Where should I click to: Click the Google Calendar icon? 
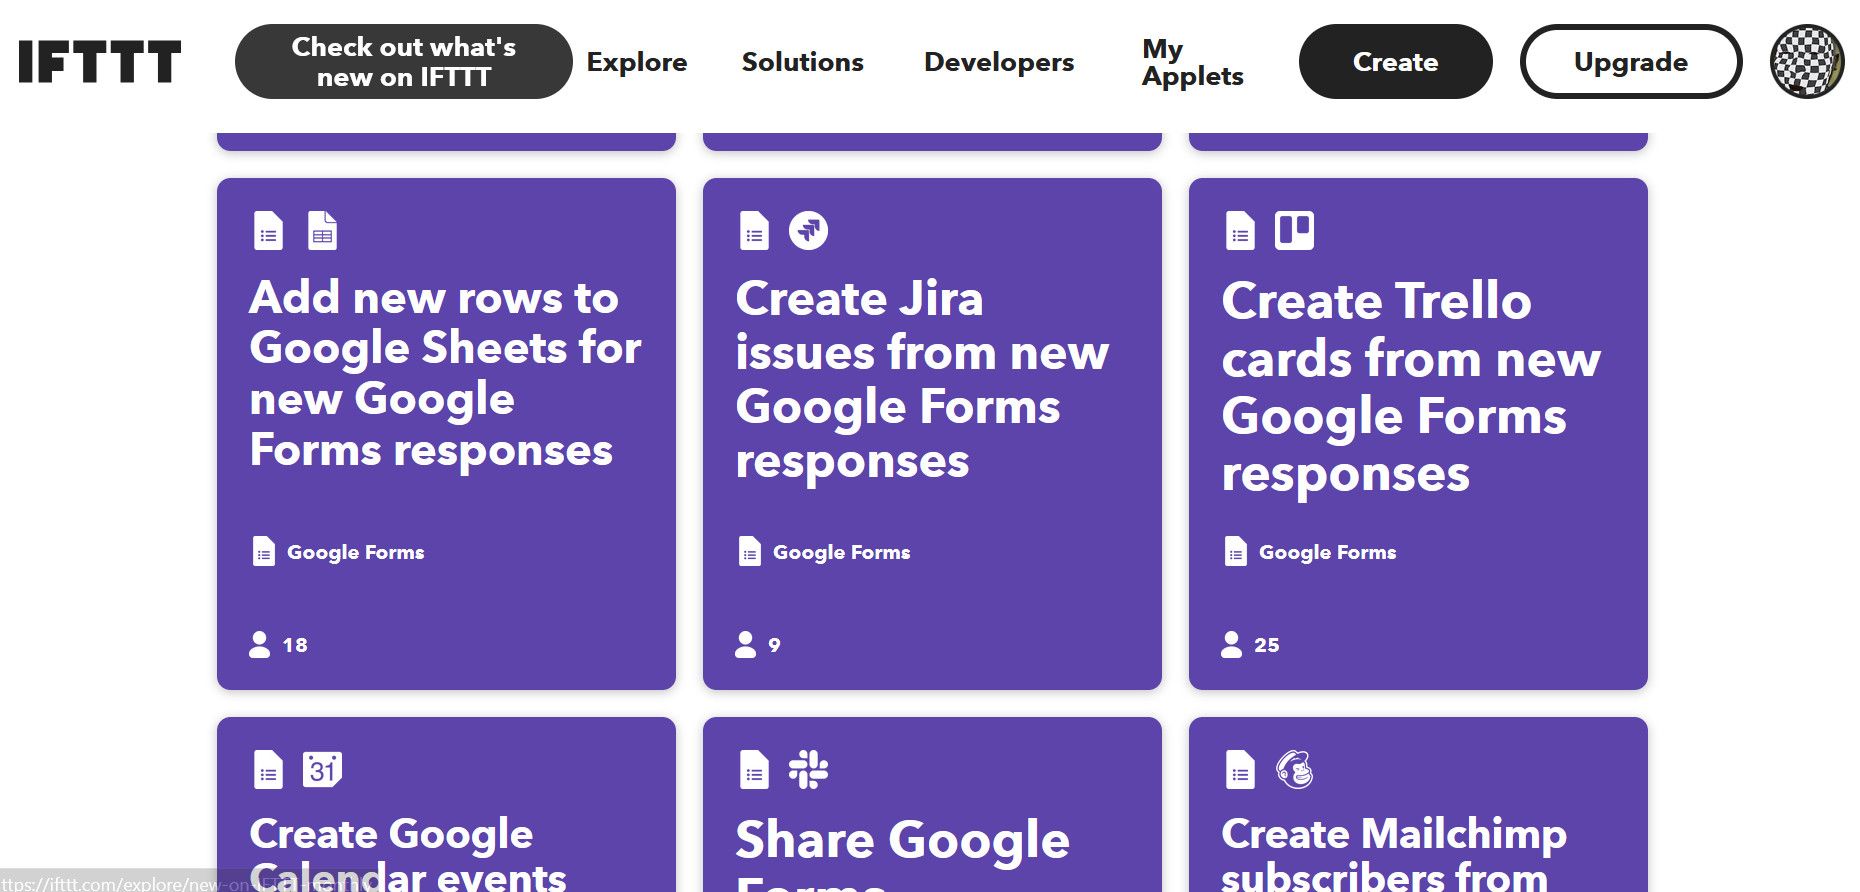(x=322, y=770)
